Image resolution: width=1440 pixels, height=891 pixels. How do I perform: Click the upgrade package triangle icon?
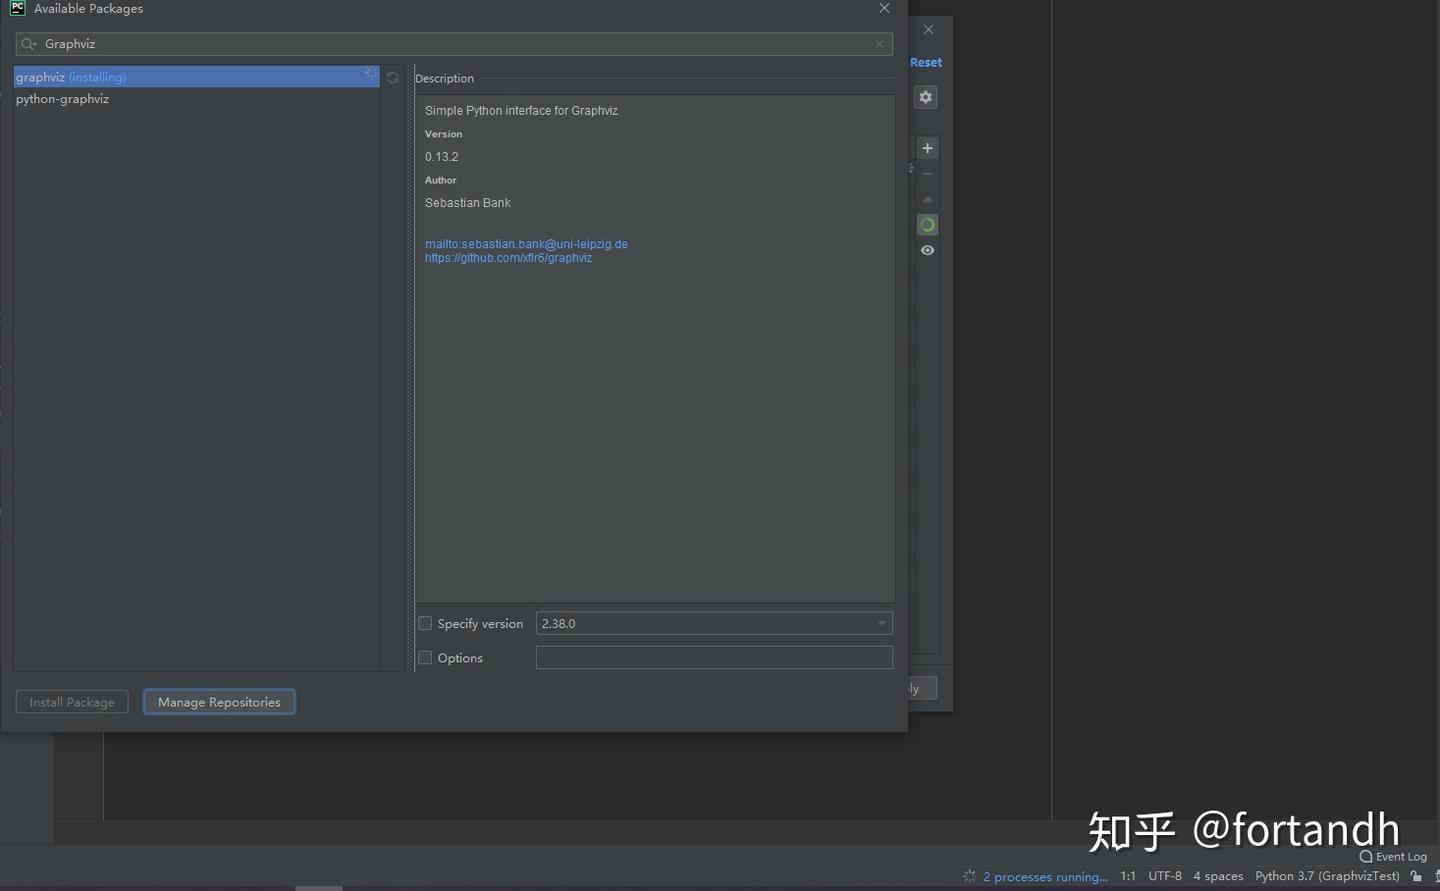coord(927,198)
